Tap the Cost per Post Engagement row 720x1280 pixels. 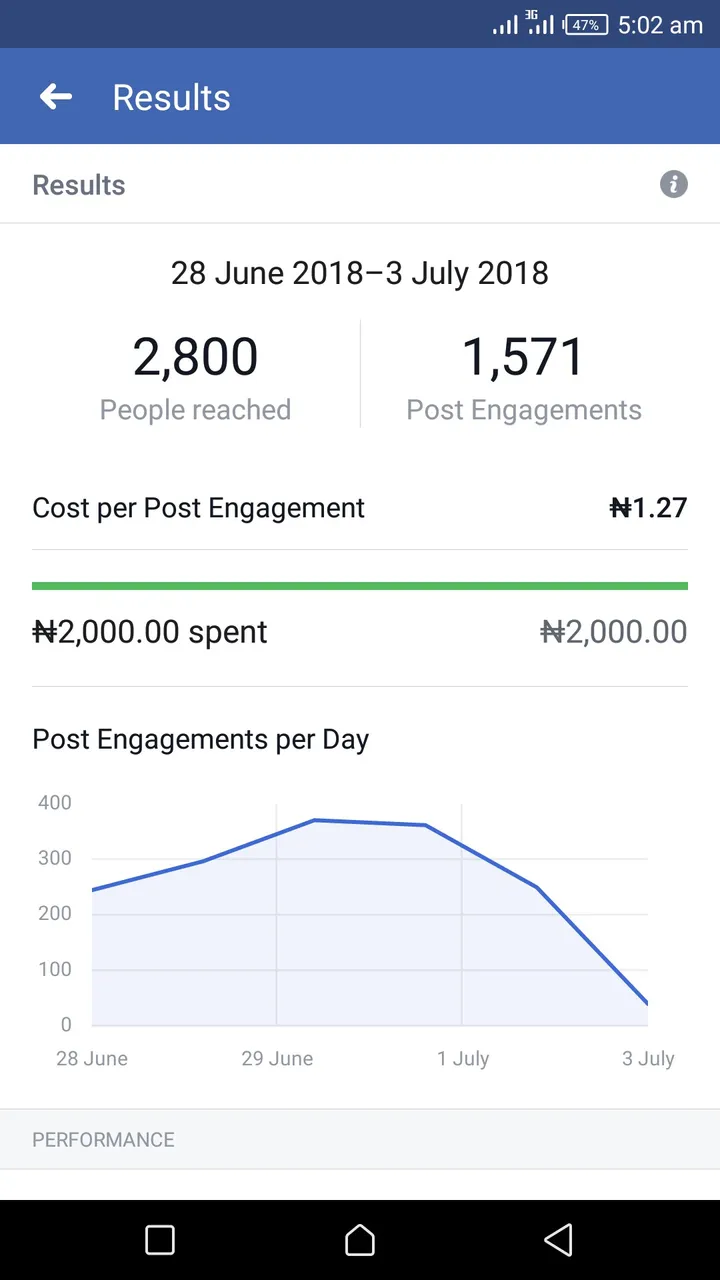tap(360, 508)
